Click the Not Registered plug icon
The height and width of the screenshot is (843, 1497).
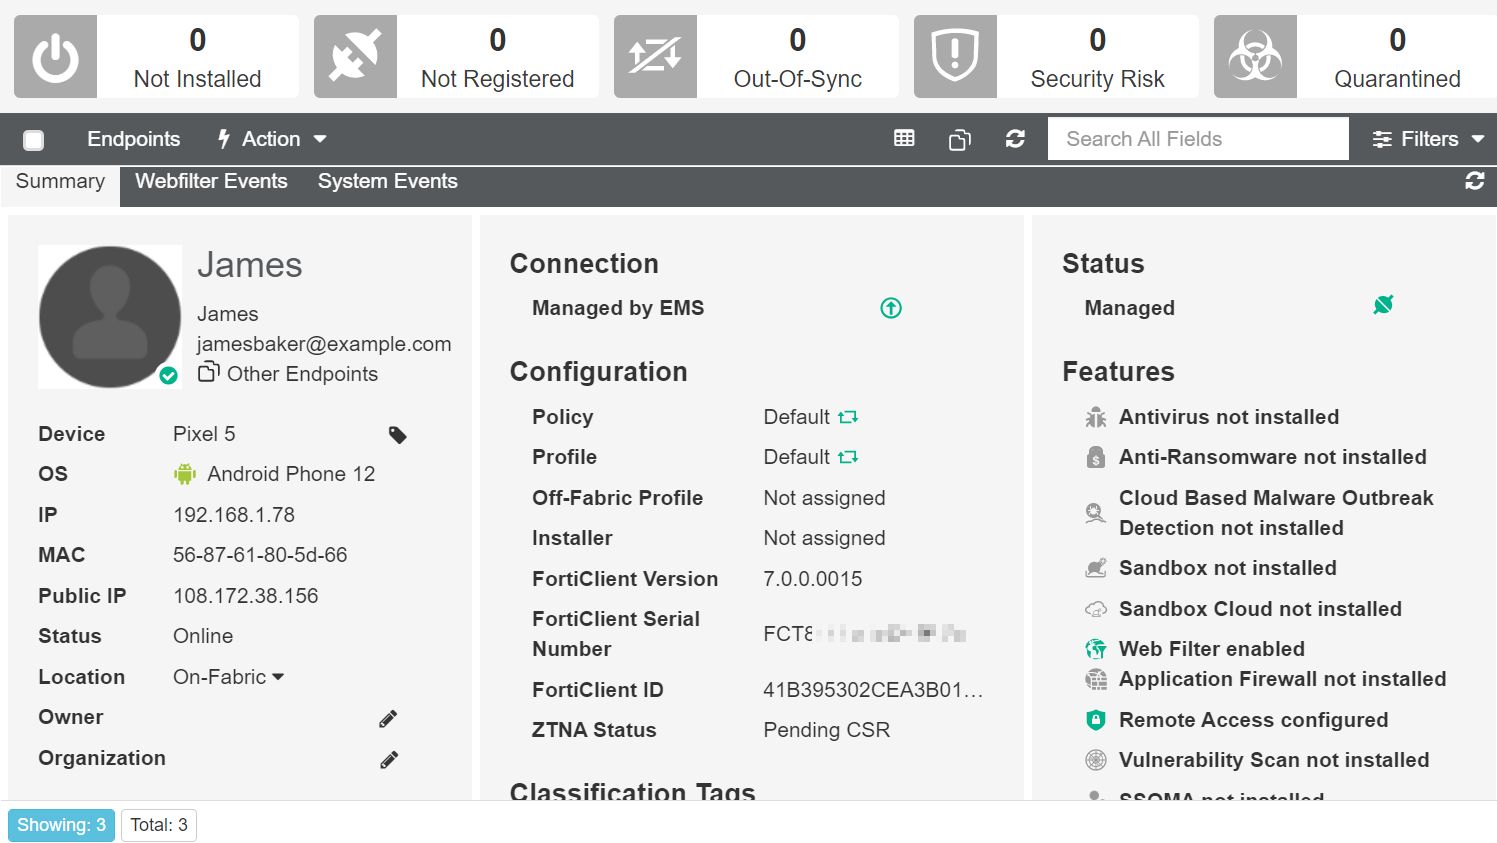pyautogui.click(x=355, y=56)
